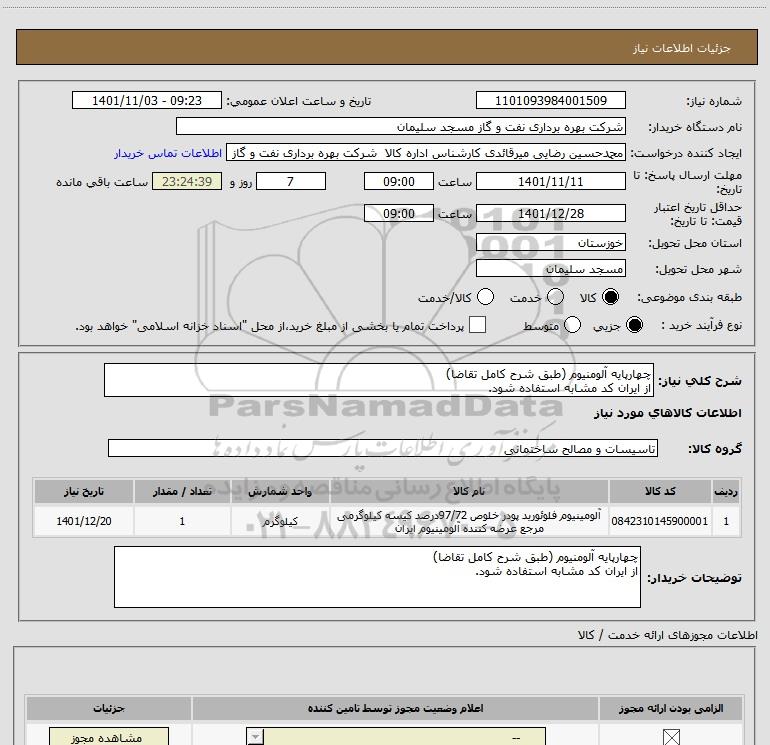The image size is (770, 745).
Task: Click the واحد شمارش column header
Action: pos(280,491)
